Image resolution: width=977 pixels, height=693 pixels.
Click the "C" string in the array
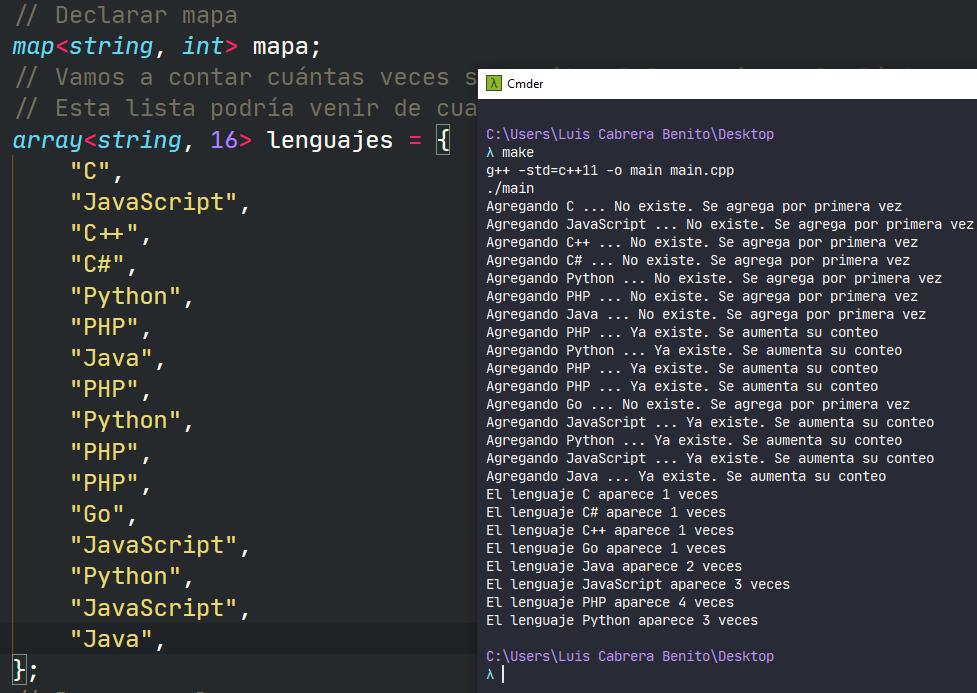90,171
